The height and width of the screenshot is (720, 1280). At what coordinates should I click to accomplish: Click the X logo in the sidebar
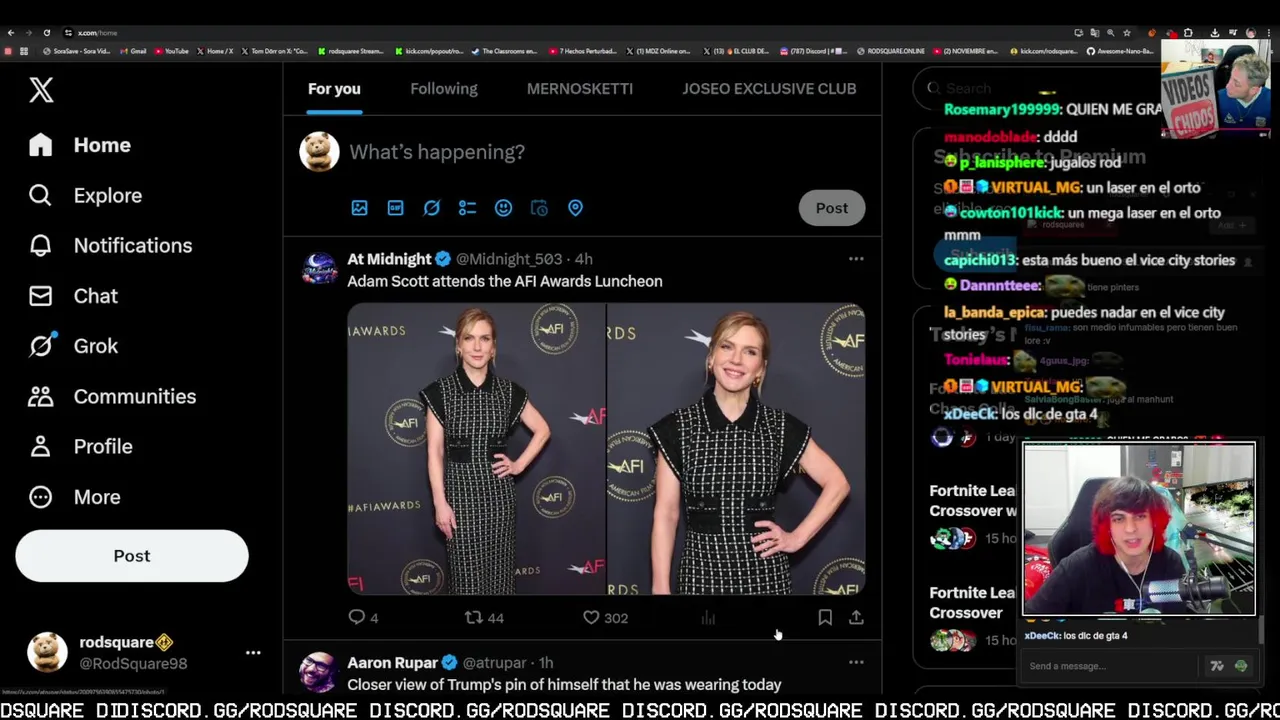pos(41,90)
